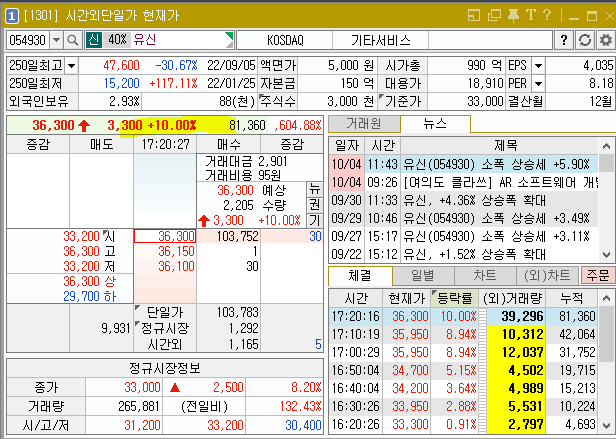The image size is (616, 439).
Task: Open settings with the gear icon
Action: click(x=605, y=40)
